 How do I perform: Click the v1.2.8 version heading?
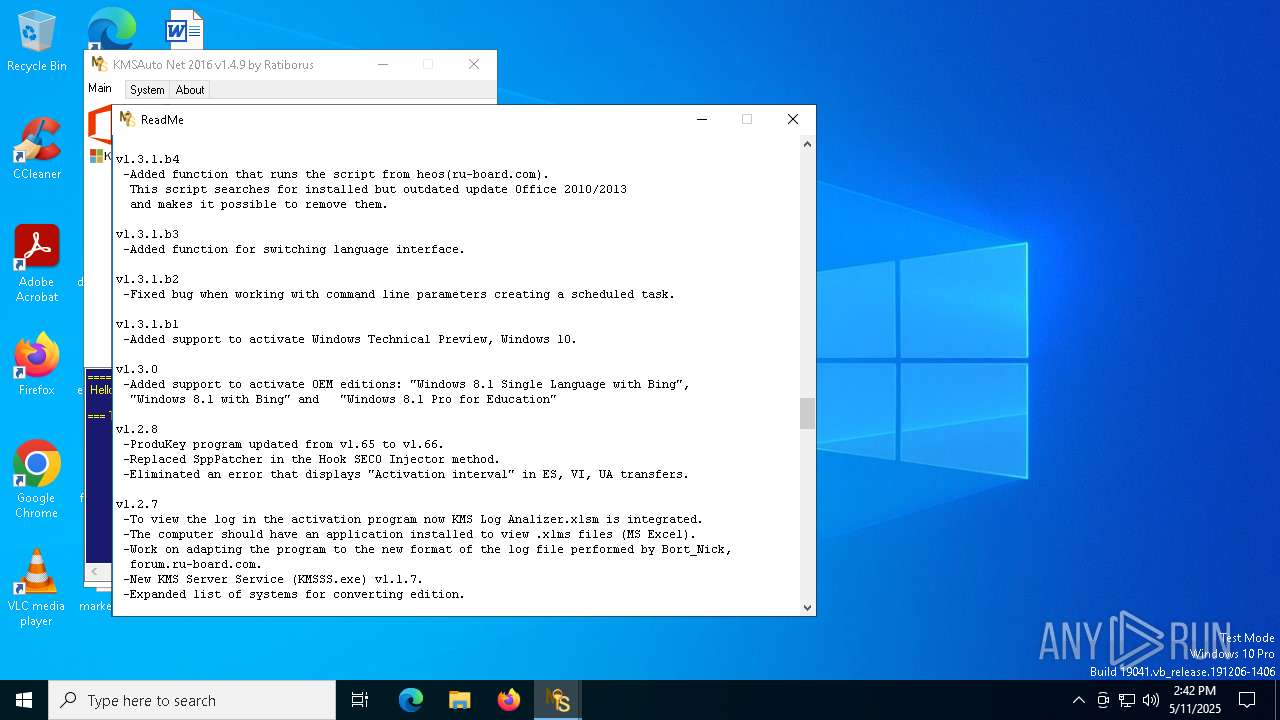(x=136, y=429)
